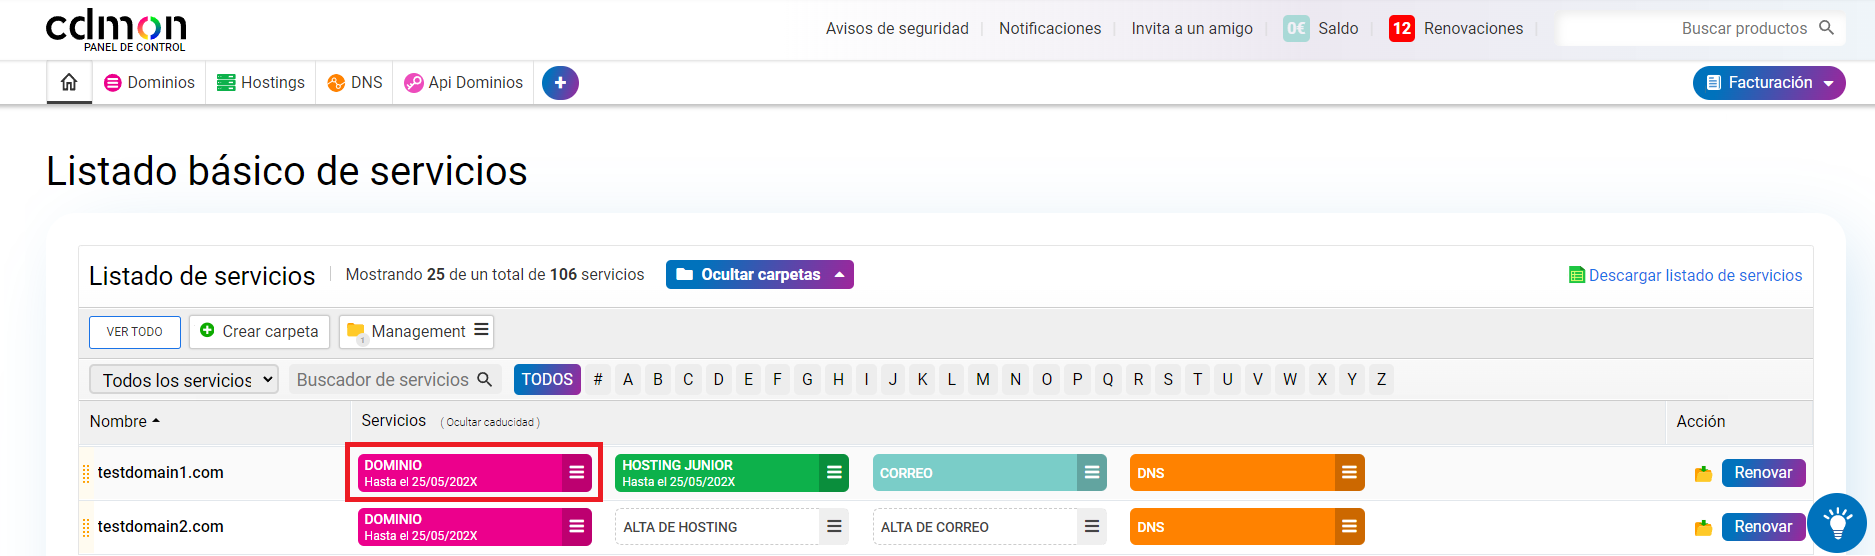This screenshot has height=556, width=1875.
Task: Open the testdomain2.com Dominio menu icon
Action: coord(576,527)
